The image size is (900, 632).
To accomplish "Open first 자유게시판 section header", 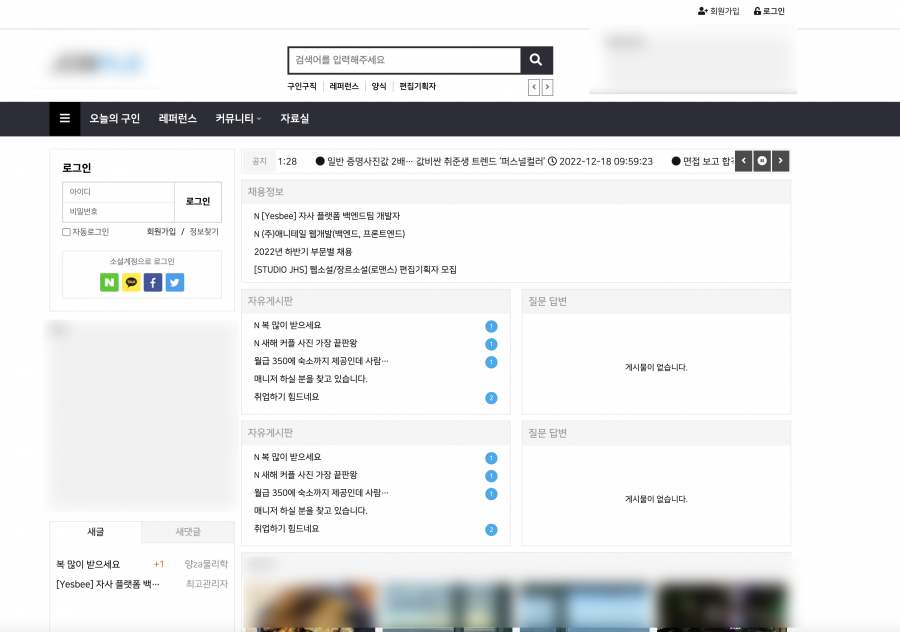I will click(x=270, y=301).
